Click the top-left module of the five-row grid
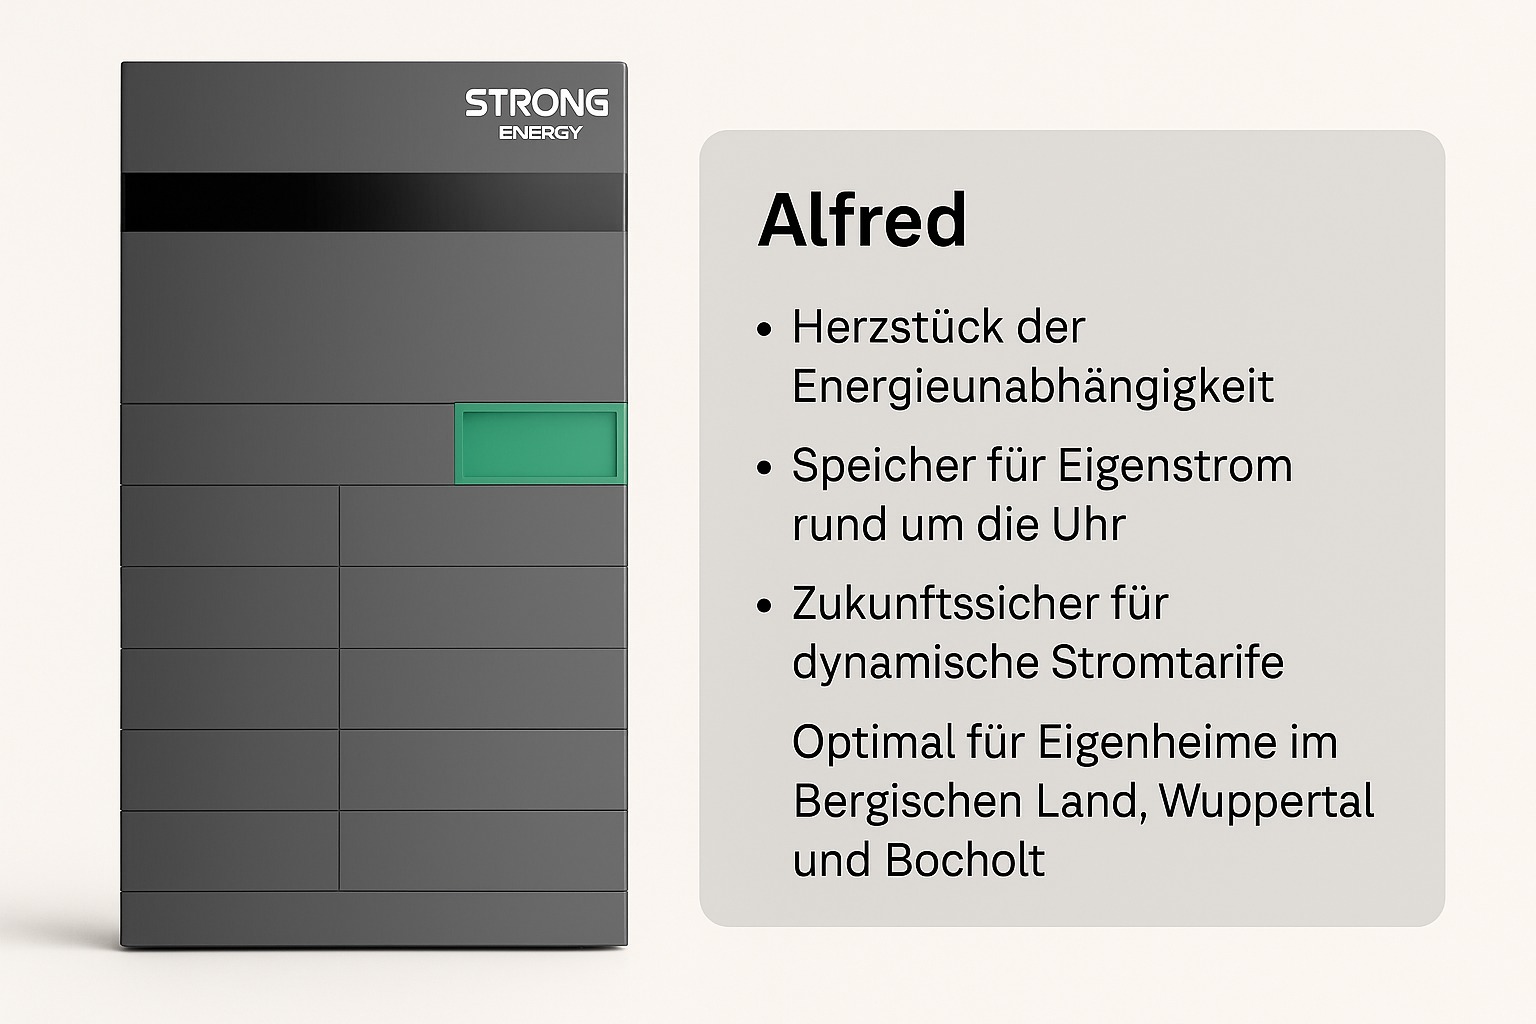Screen dimensions: 1536x1024 pos(230,526)
